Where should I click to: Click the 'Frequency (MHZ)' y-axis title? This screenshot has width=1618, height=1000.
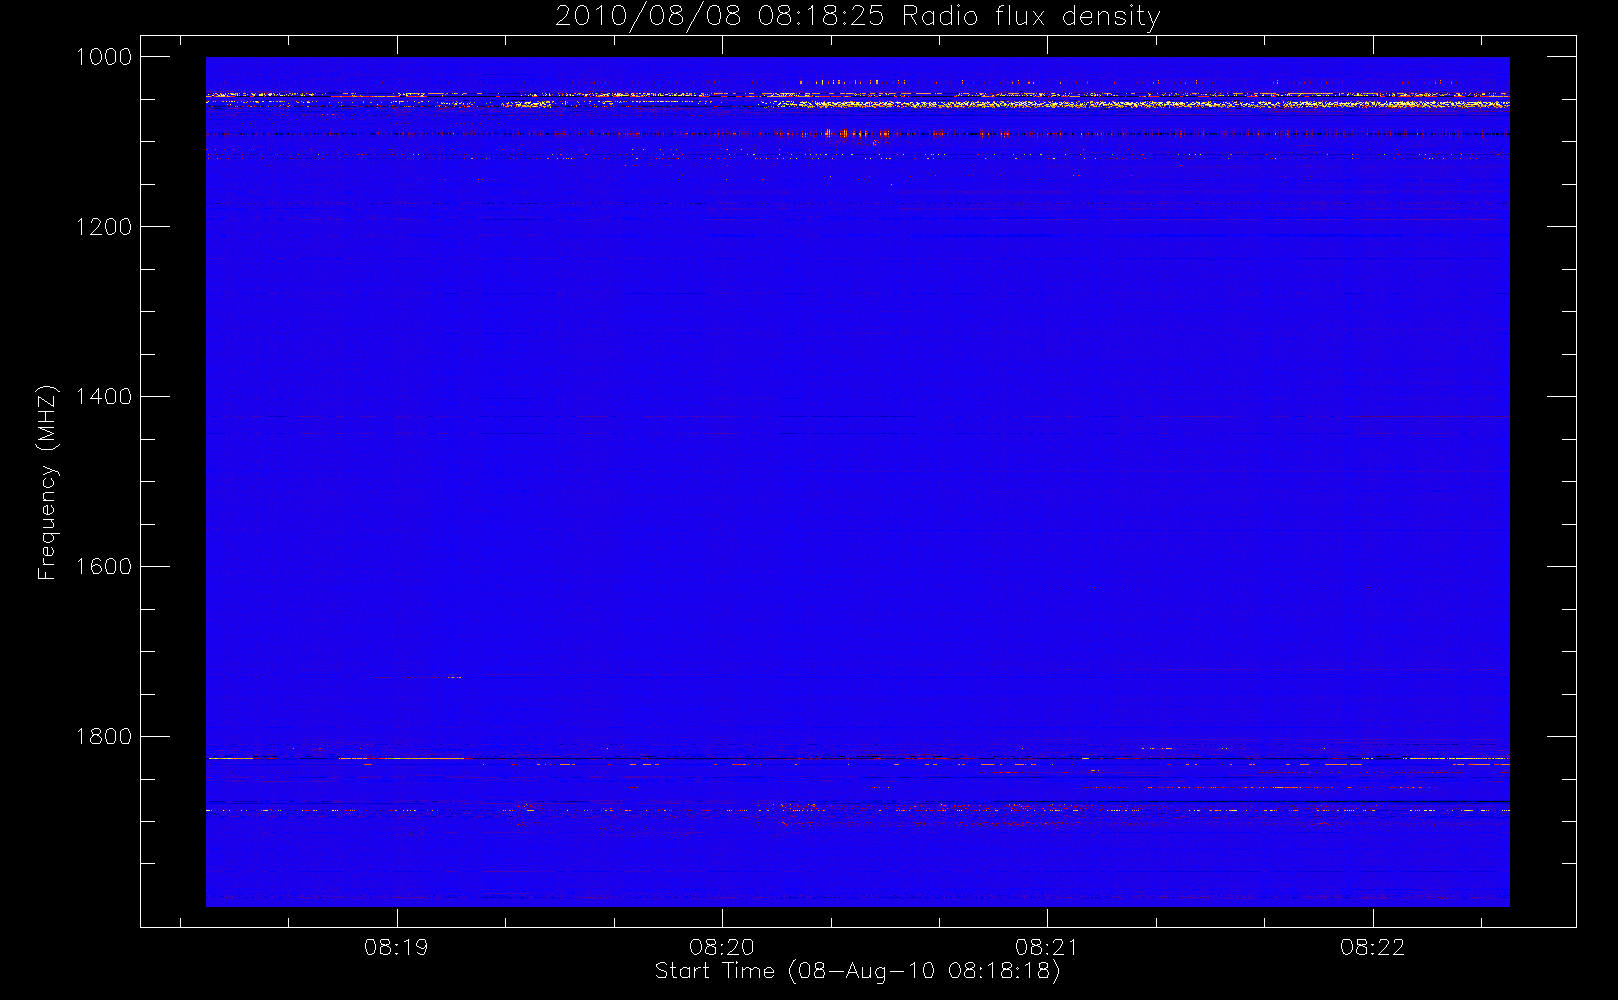pos(47,482)
